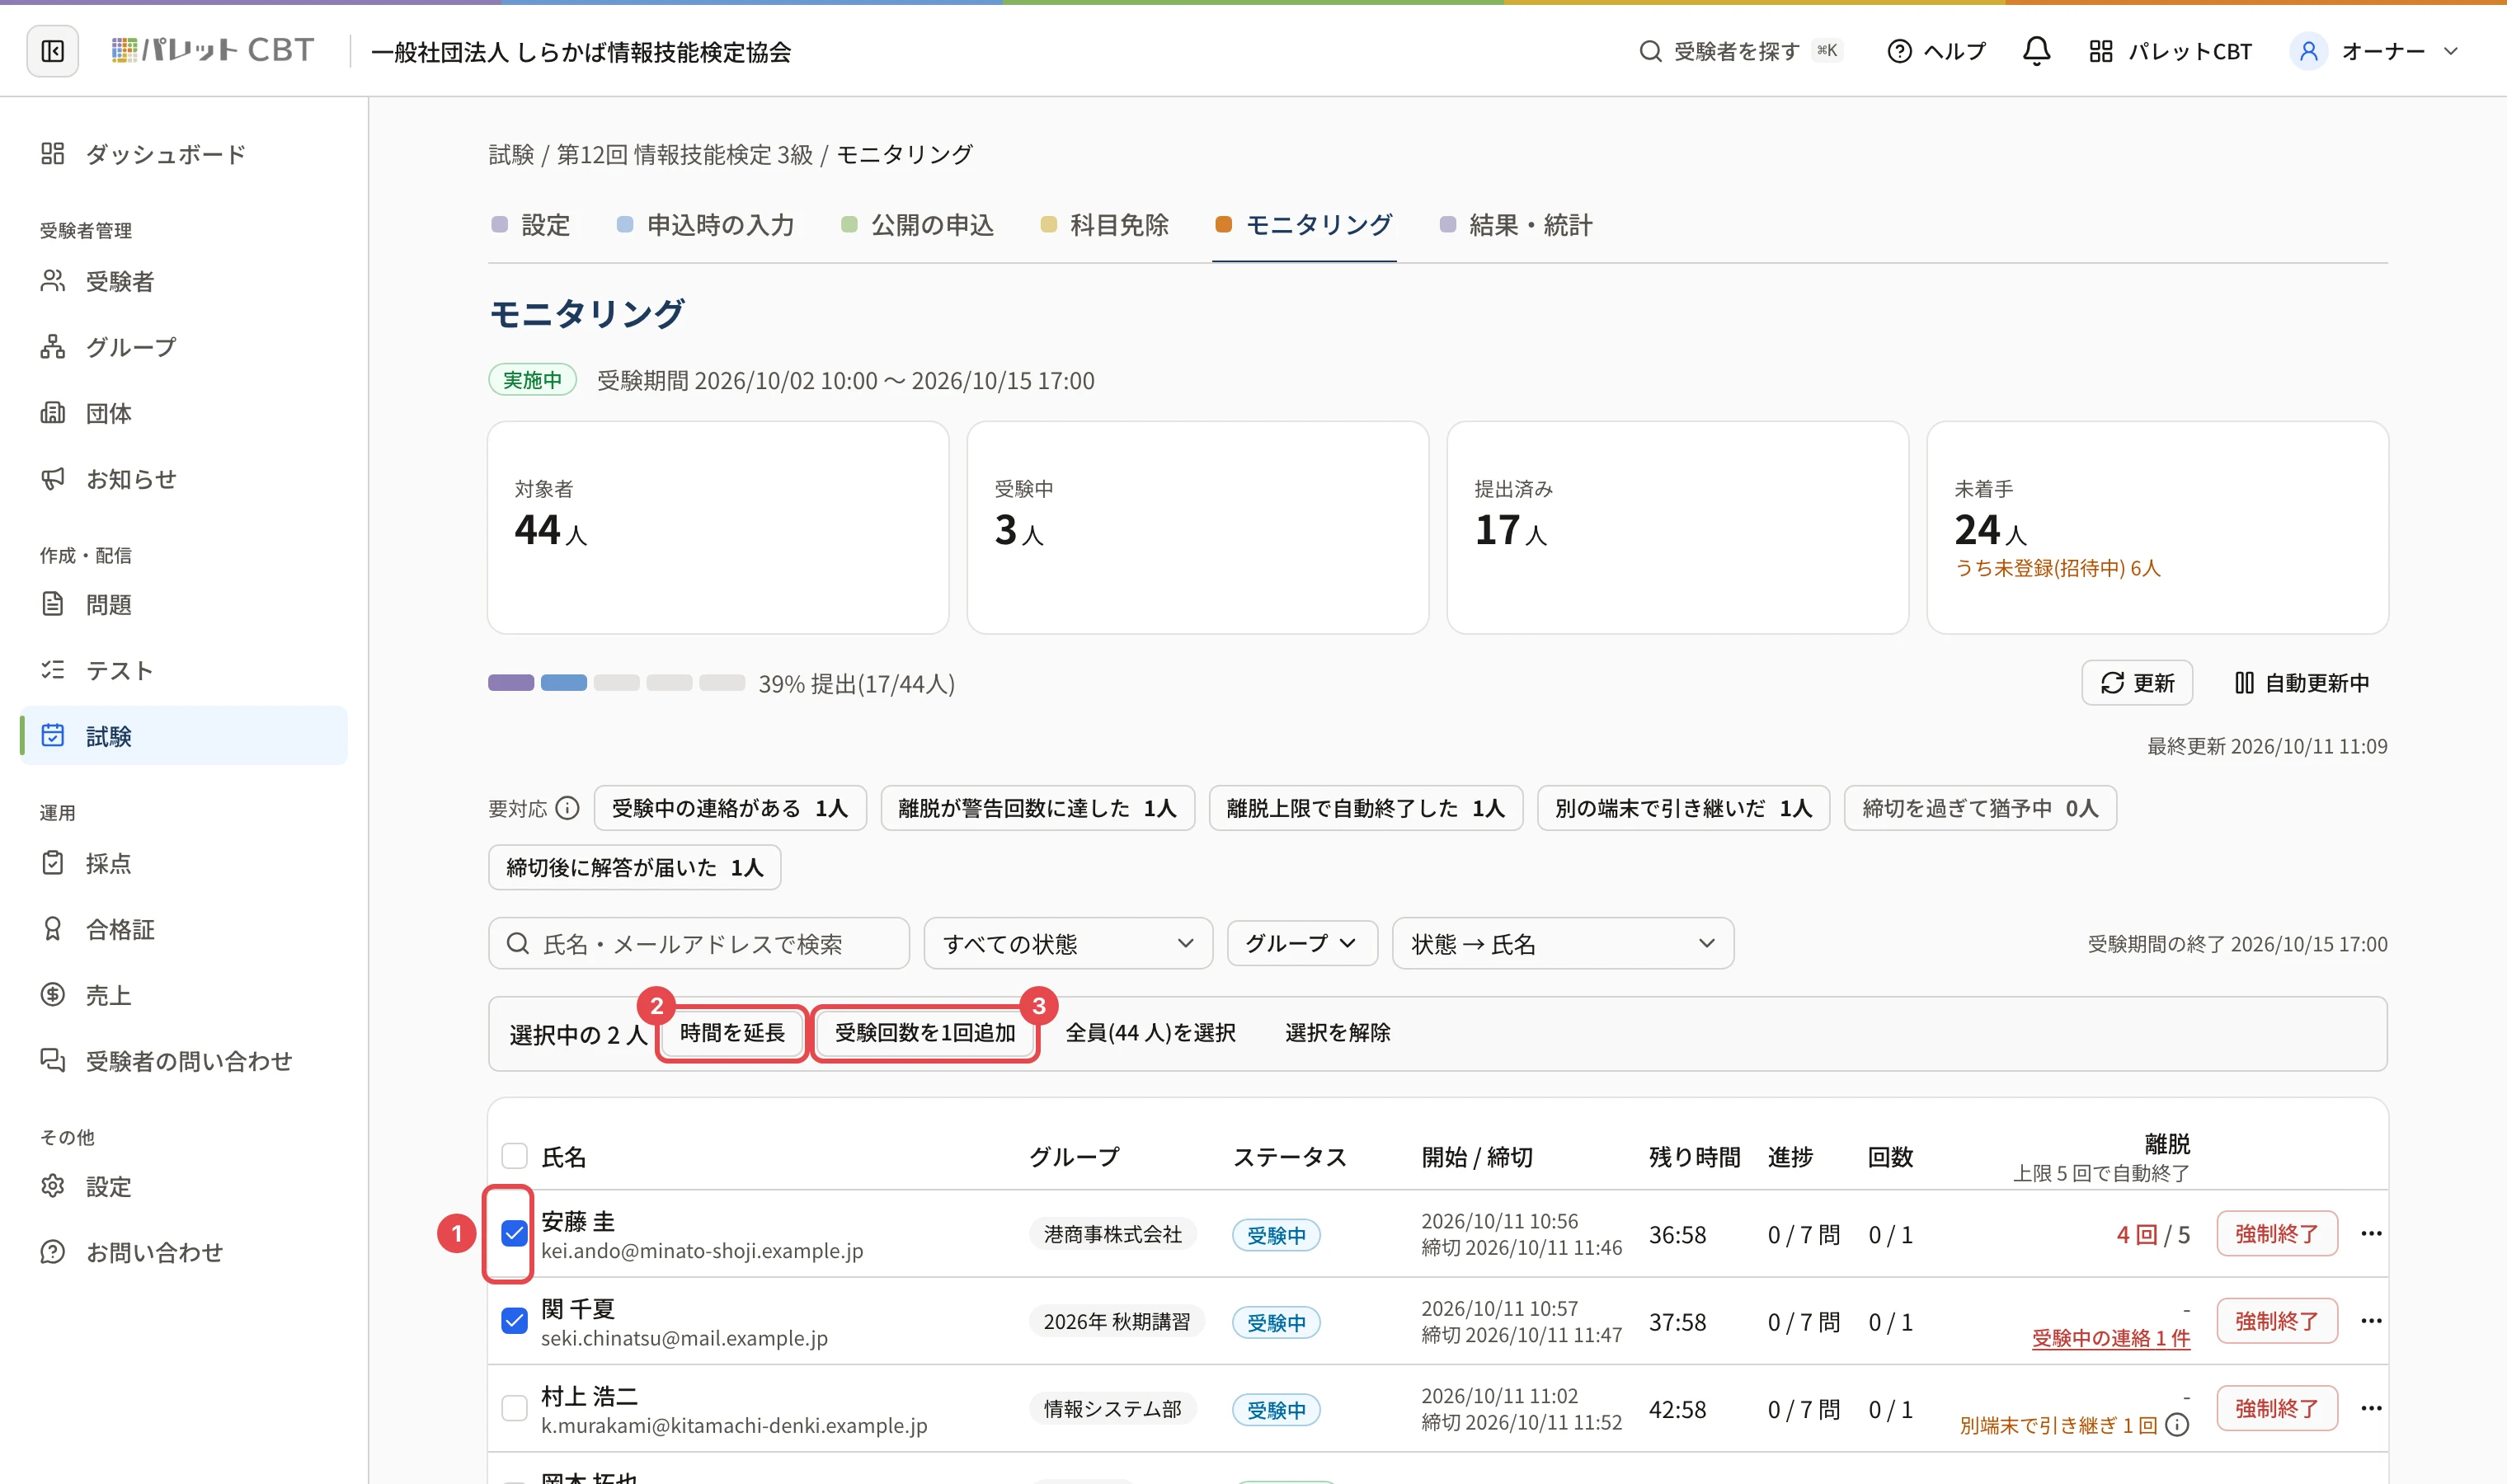The height and width of the screenshot is (1484, 2507).
Task: Filter by 離脱が警告回数に達した 1人
Action: (1037, 808)
